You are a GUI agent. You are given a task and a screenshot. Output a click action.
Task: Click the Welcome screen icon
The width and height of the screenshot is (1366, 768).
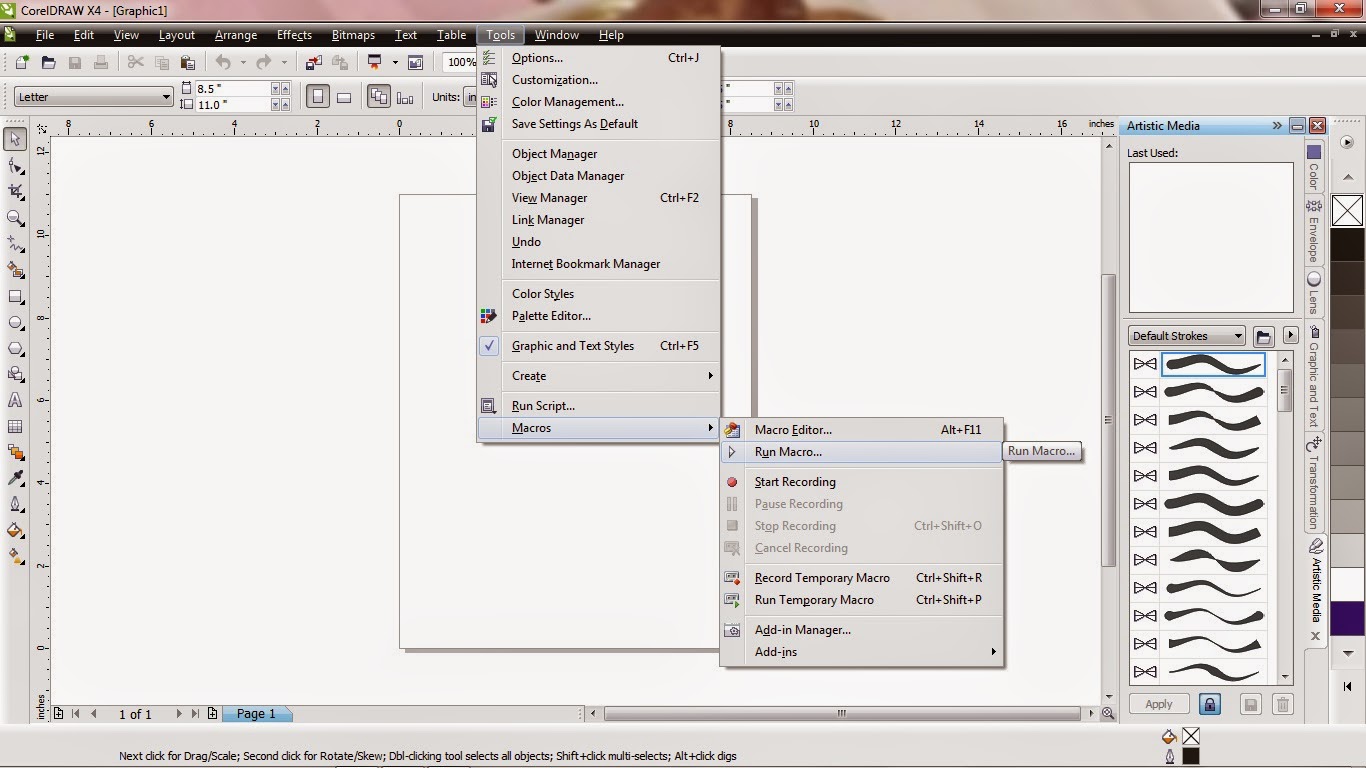[415, 62]
